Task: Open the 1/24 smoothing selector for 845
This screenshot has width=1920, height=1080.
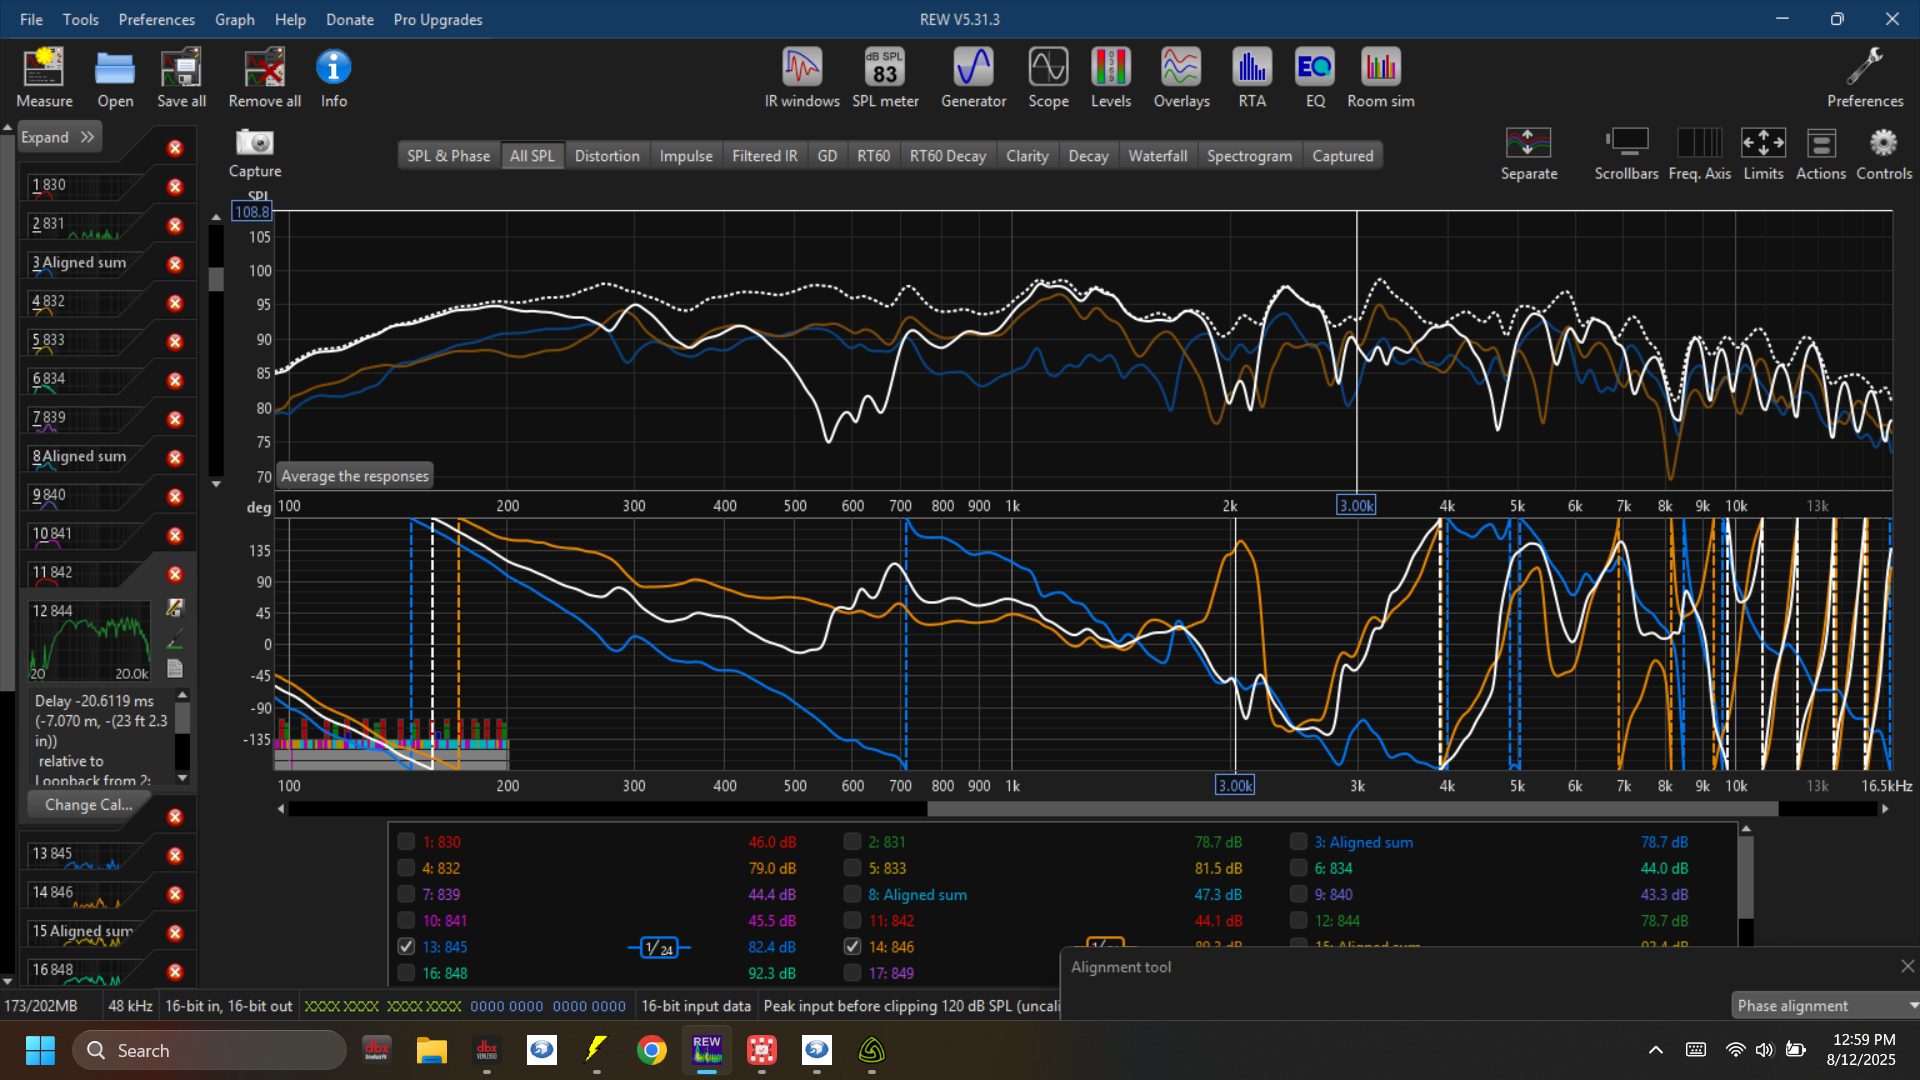Action: tap(659, 948)
